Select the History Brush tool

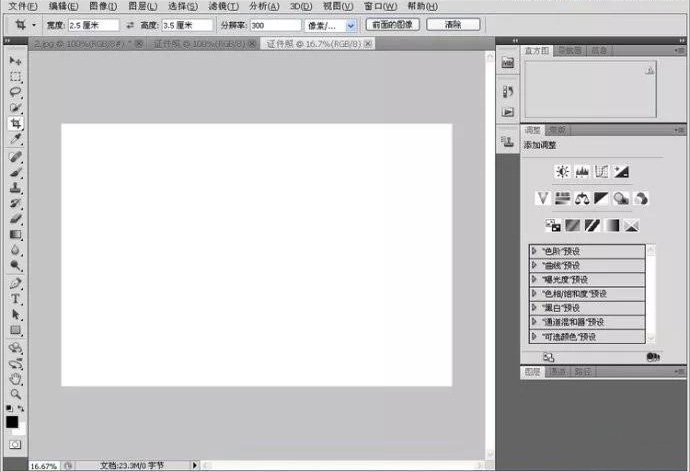[15, 203]
